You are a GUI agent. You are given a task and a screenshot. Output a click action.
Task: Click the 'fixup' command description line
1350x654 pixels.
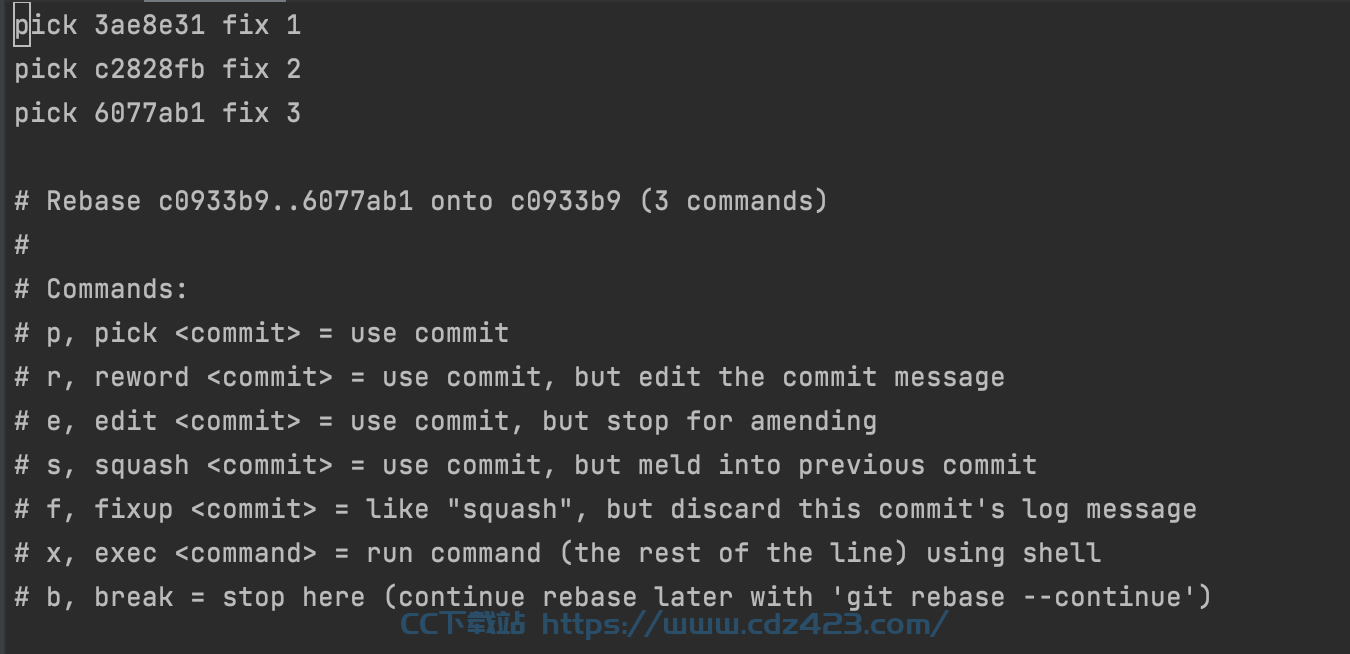tap(606, 509)
